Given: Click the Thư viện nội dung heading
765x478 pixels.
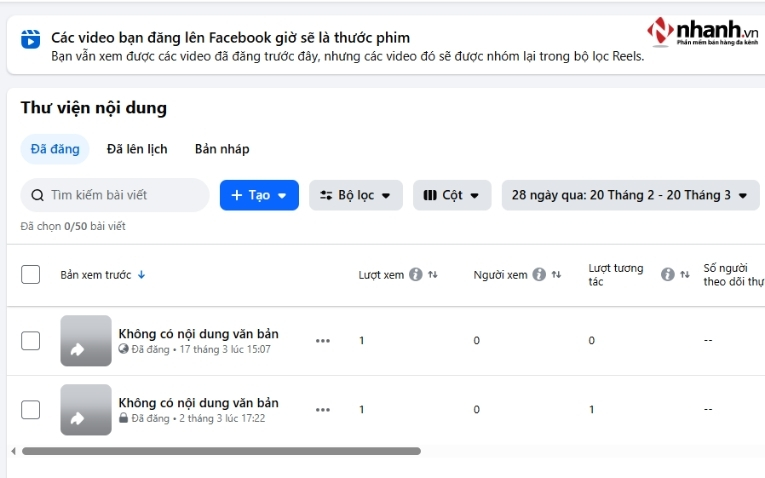Looking at the screenshot, I should coord(94,108).
